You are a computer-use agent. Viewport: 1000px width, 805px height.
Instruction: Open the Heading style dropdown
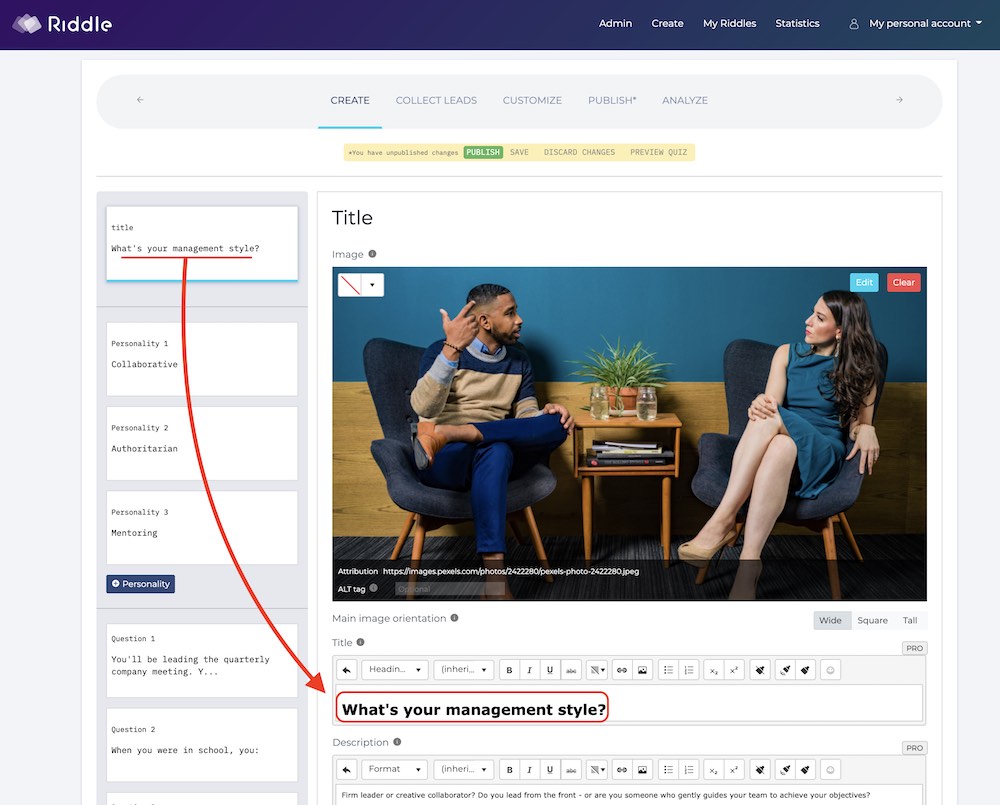point(395,670)
